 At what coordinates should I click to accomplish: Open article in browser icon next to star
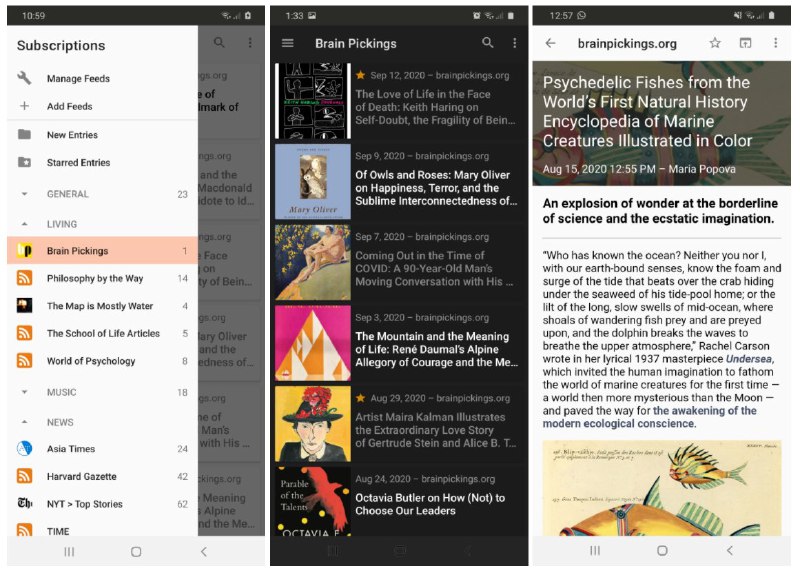click(744, 44)
